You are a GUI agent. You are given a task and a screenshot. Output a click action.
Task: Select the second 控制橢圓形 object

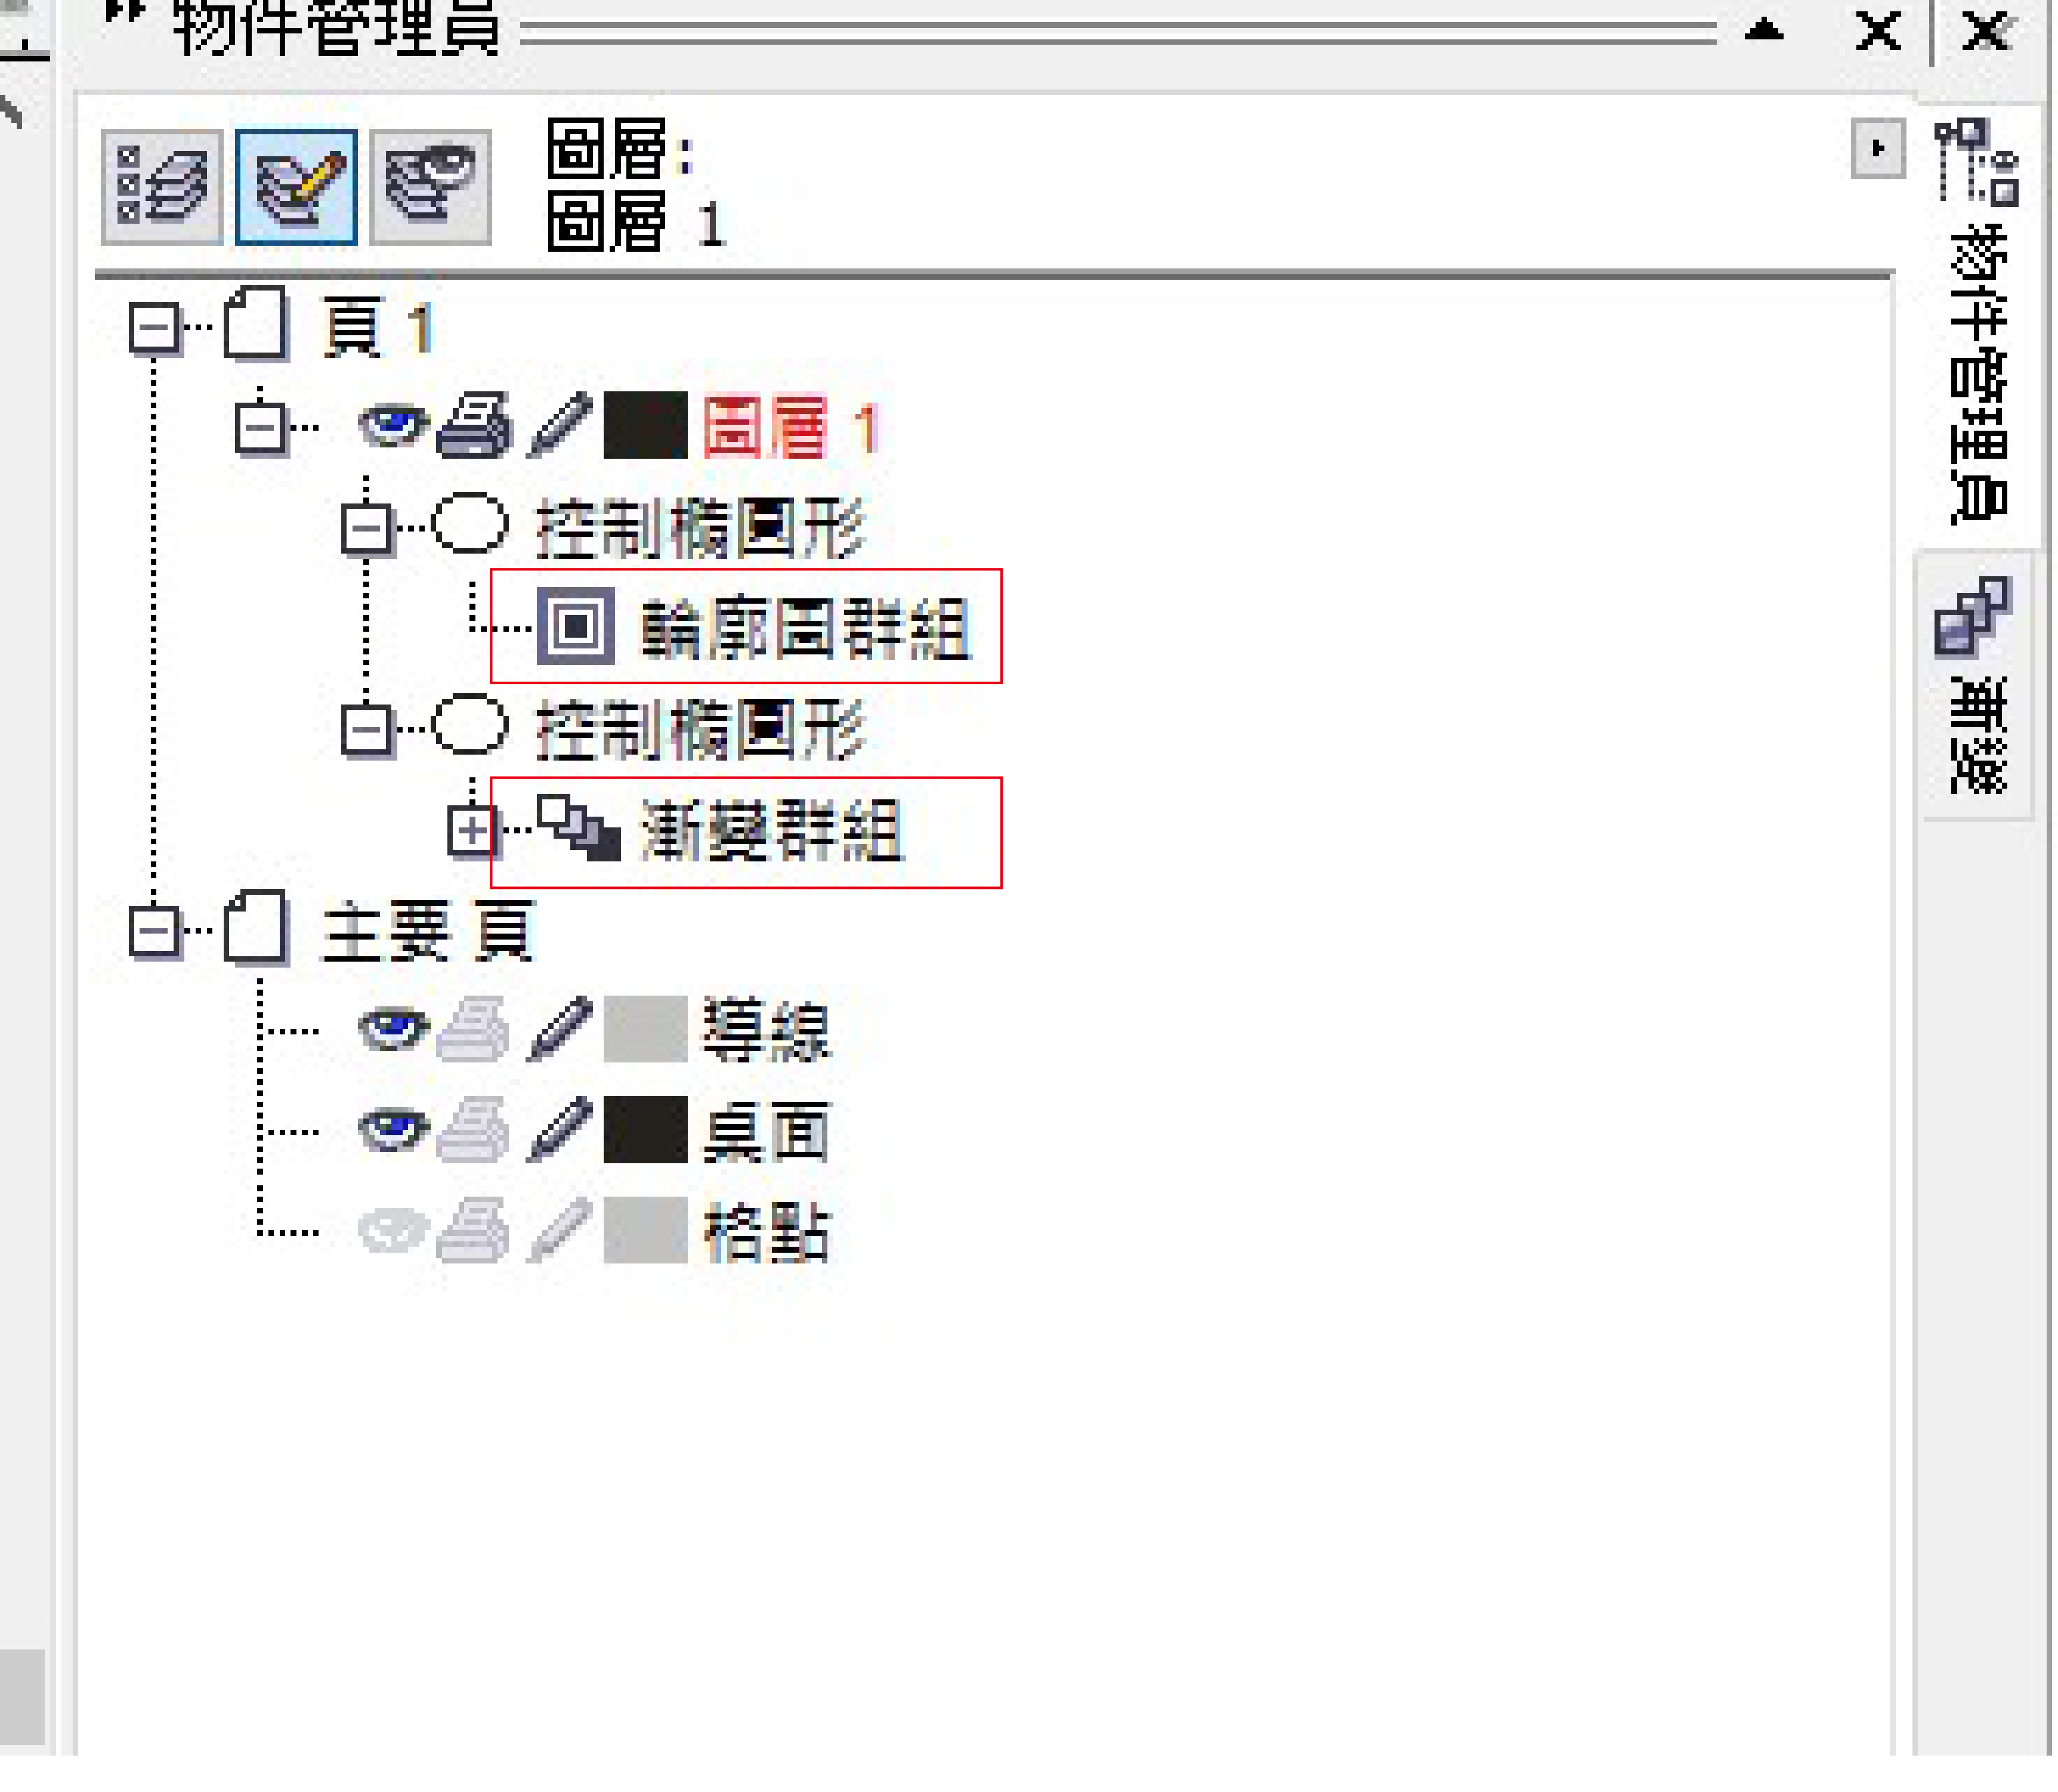tap(701, 730)
